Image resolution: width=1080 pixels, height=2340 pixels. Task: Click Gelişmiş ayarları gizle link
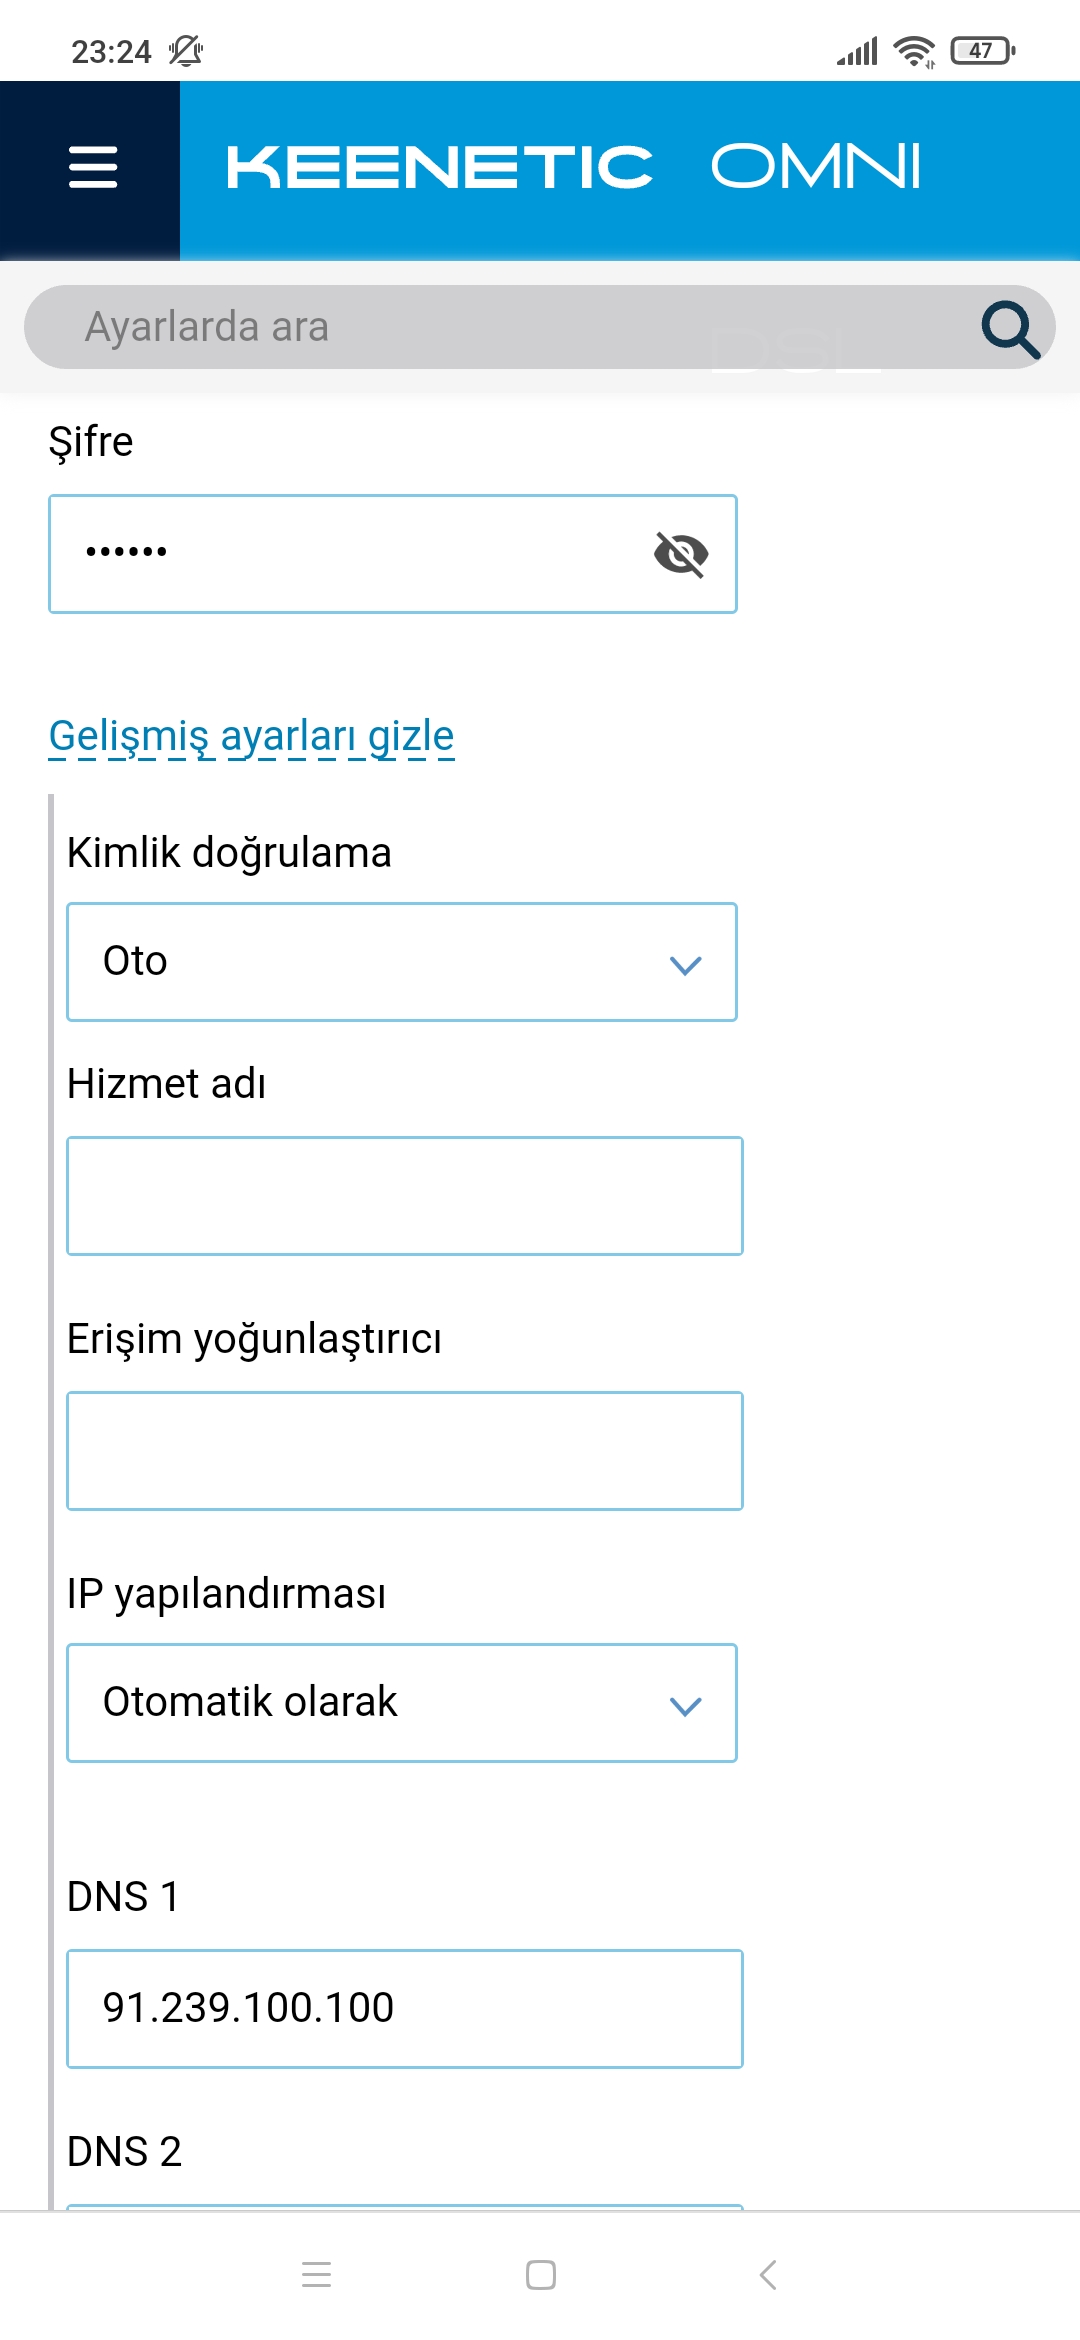pyautogui.click(x=251, y=736)
